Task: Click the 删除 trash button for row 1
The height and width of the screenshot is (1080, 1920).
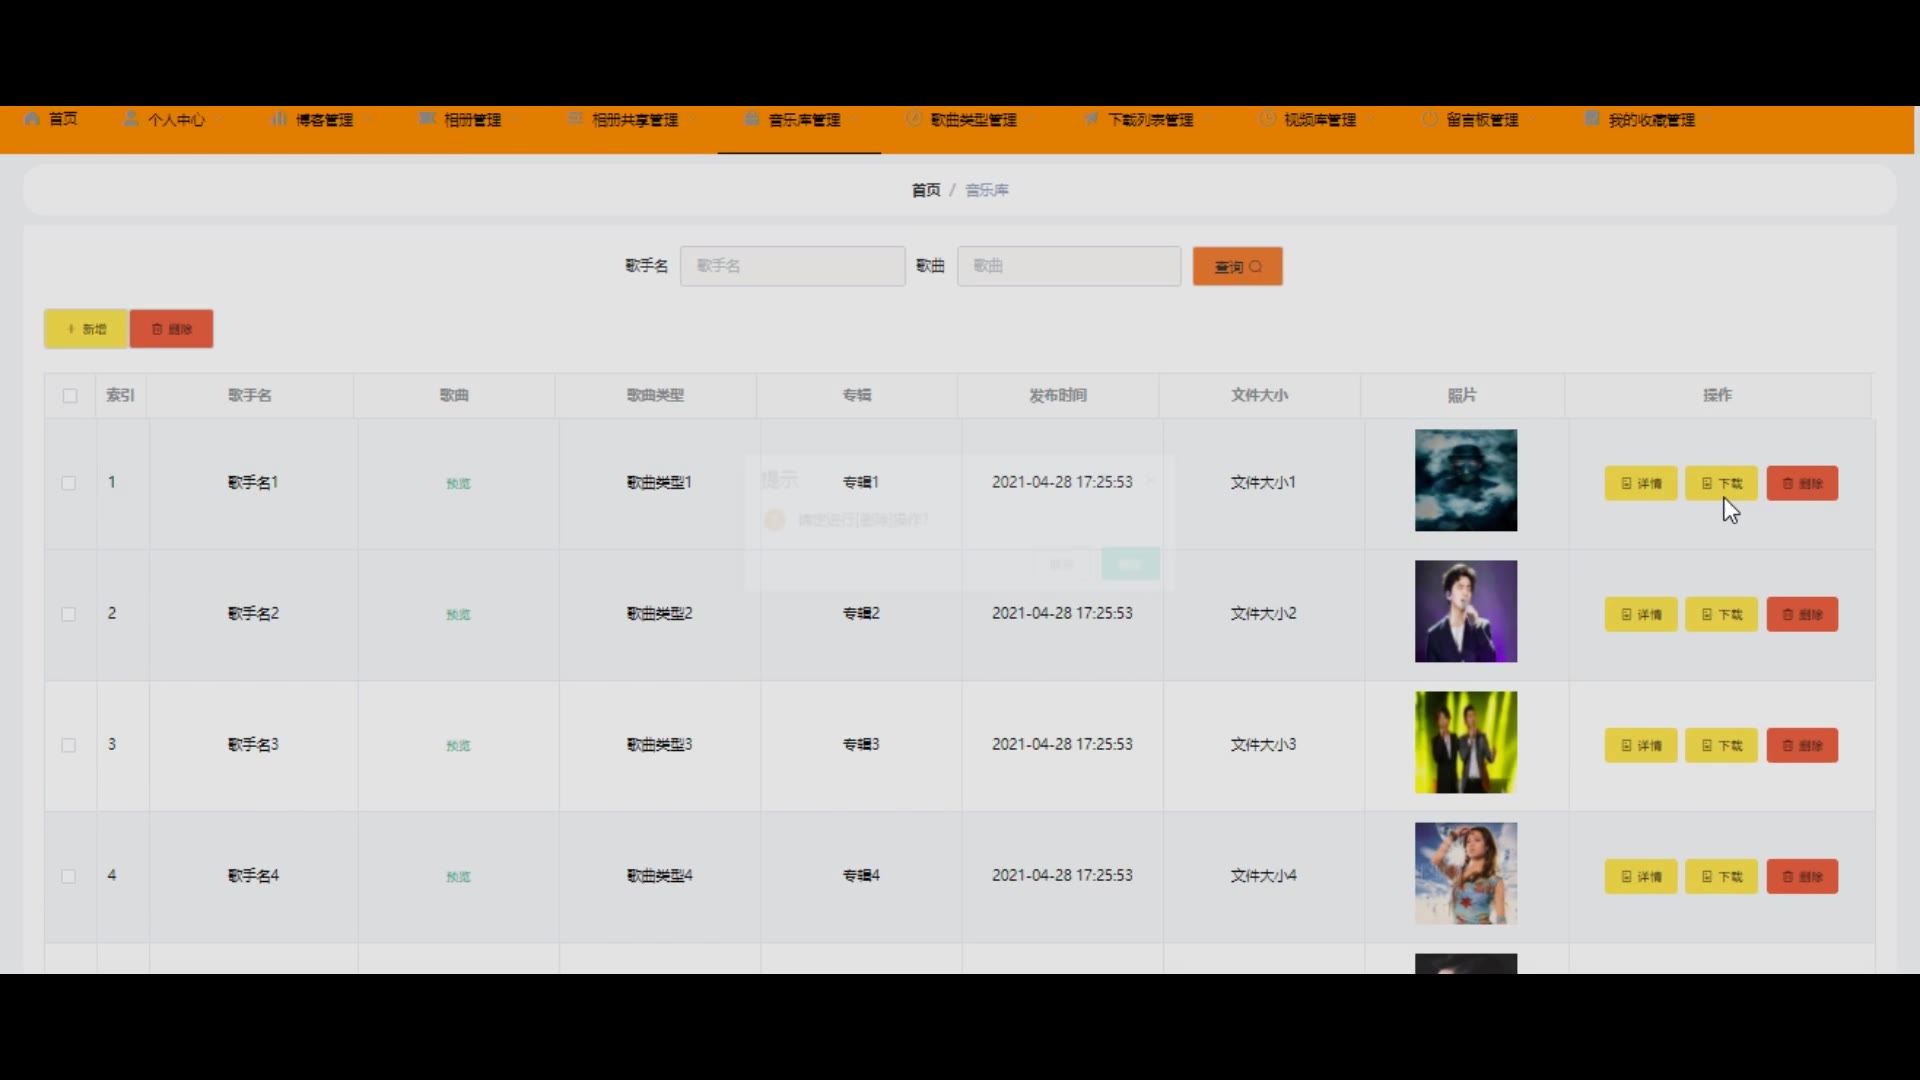Action: [1801, 483]
